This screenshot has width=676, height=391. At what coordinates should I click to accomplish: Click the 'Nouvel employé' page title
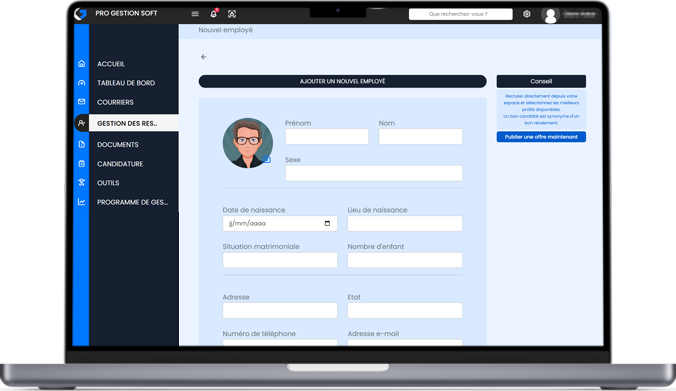coord(225,30)
